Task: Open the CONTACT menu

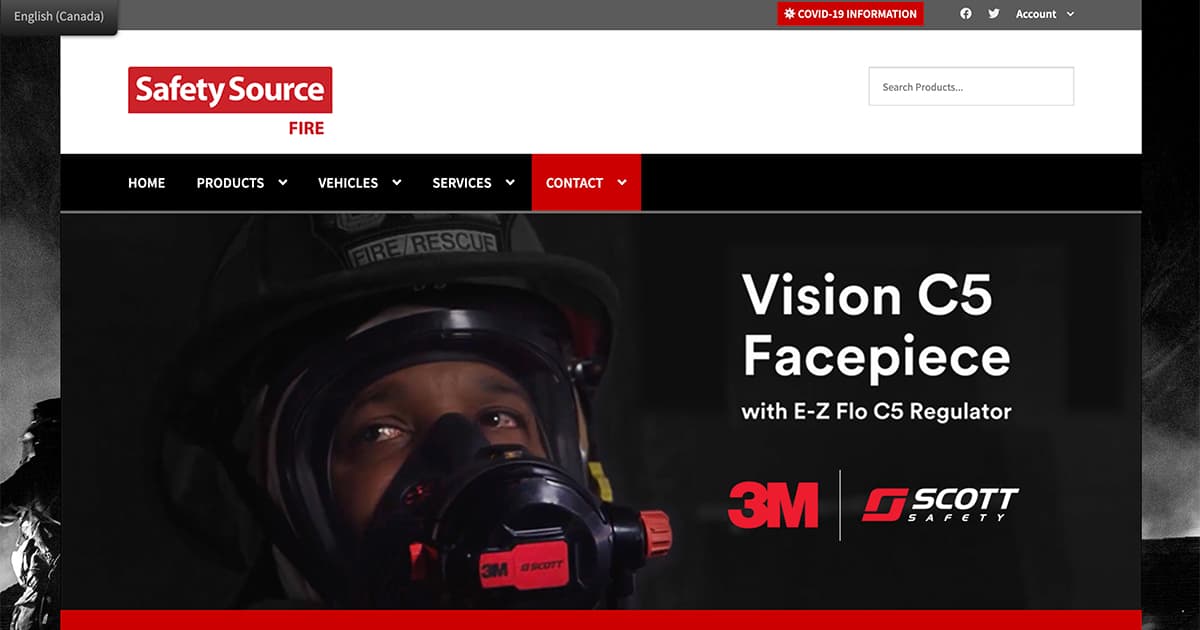Action: point(574,183)
